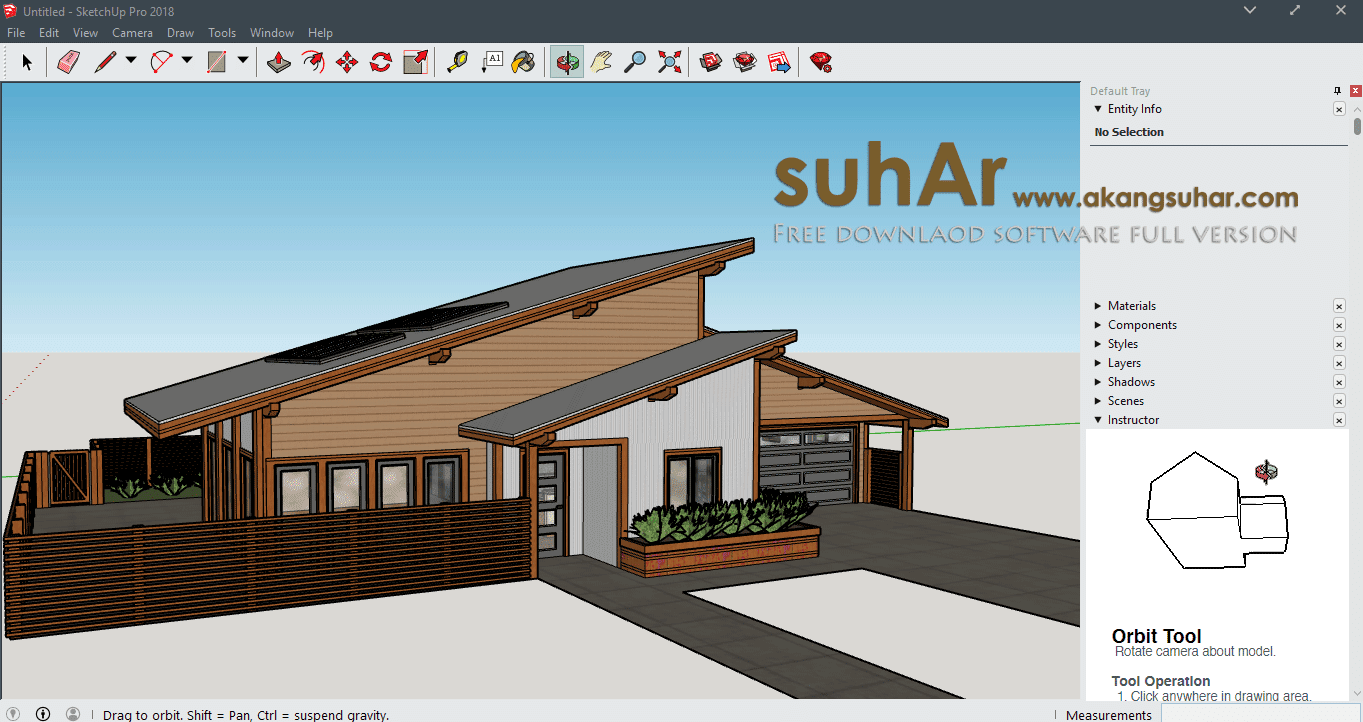The width and height of the screenshot is (1363, 722).
Task: Pin the Default Tray
Action: [x=1338, y=91]
